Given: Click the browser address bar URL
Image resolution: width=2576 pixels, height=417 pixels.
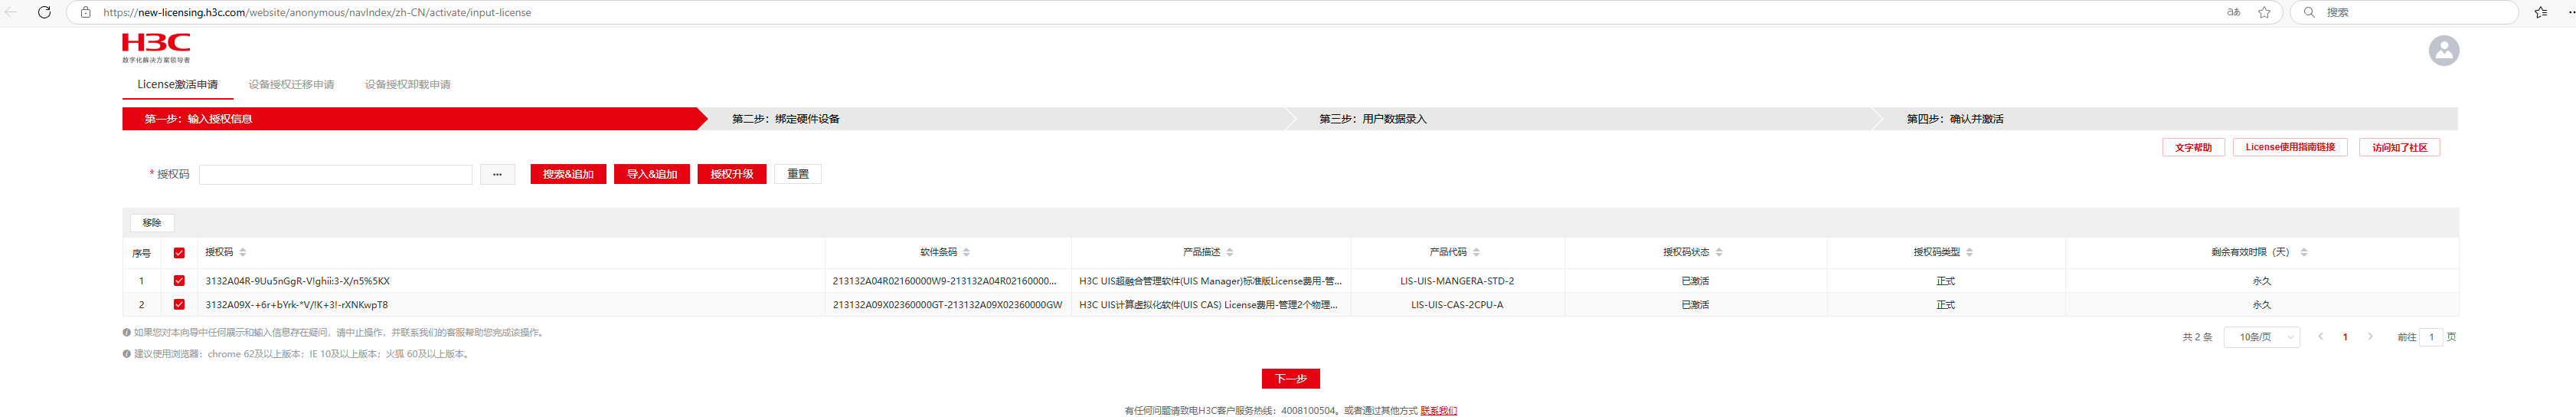Looking at the screenshot, I should tap(317, 12).
